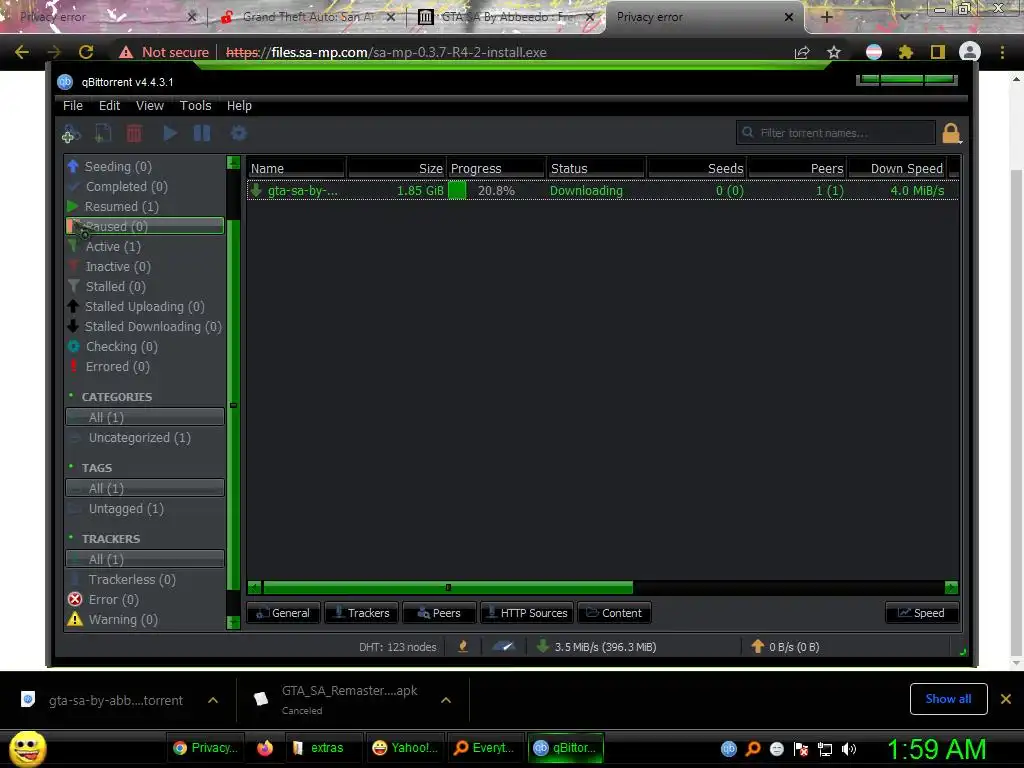Viewport: 1024px width, 768px height.
Task: Sort torrents by Down Speed column header
Action: [897, 168]
